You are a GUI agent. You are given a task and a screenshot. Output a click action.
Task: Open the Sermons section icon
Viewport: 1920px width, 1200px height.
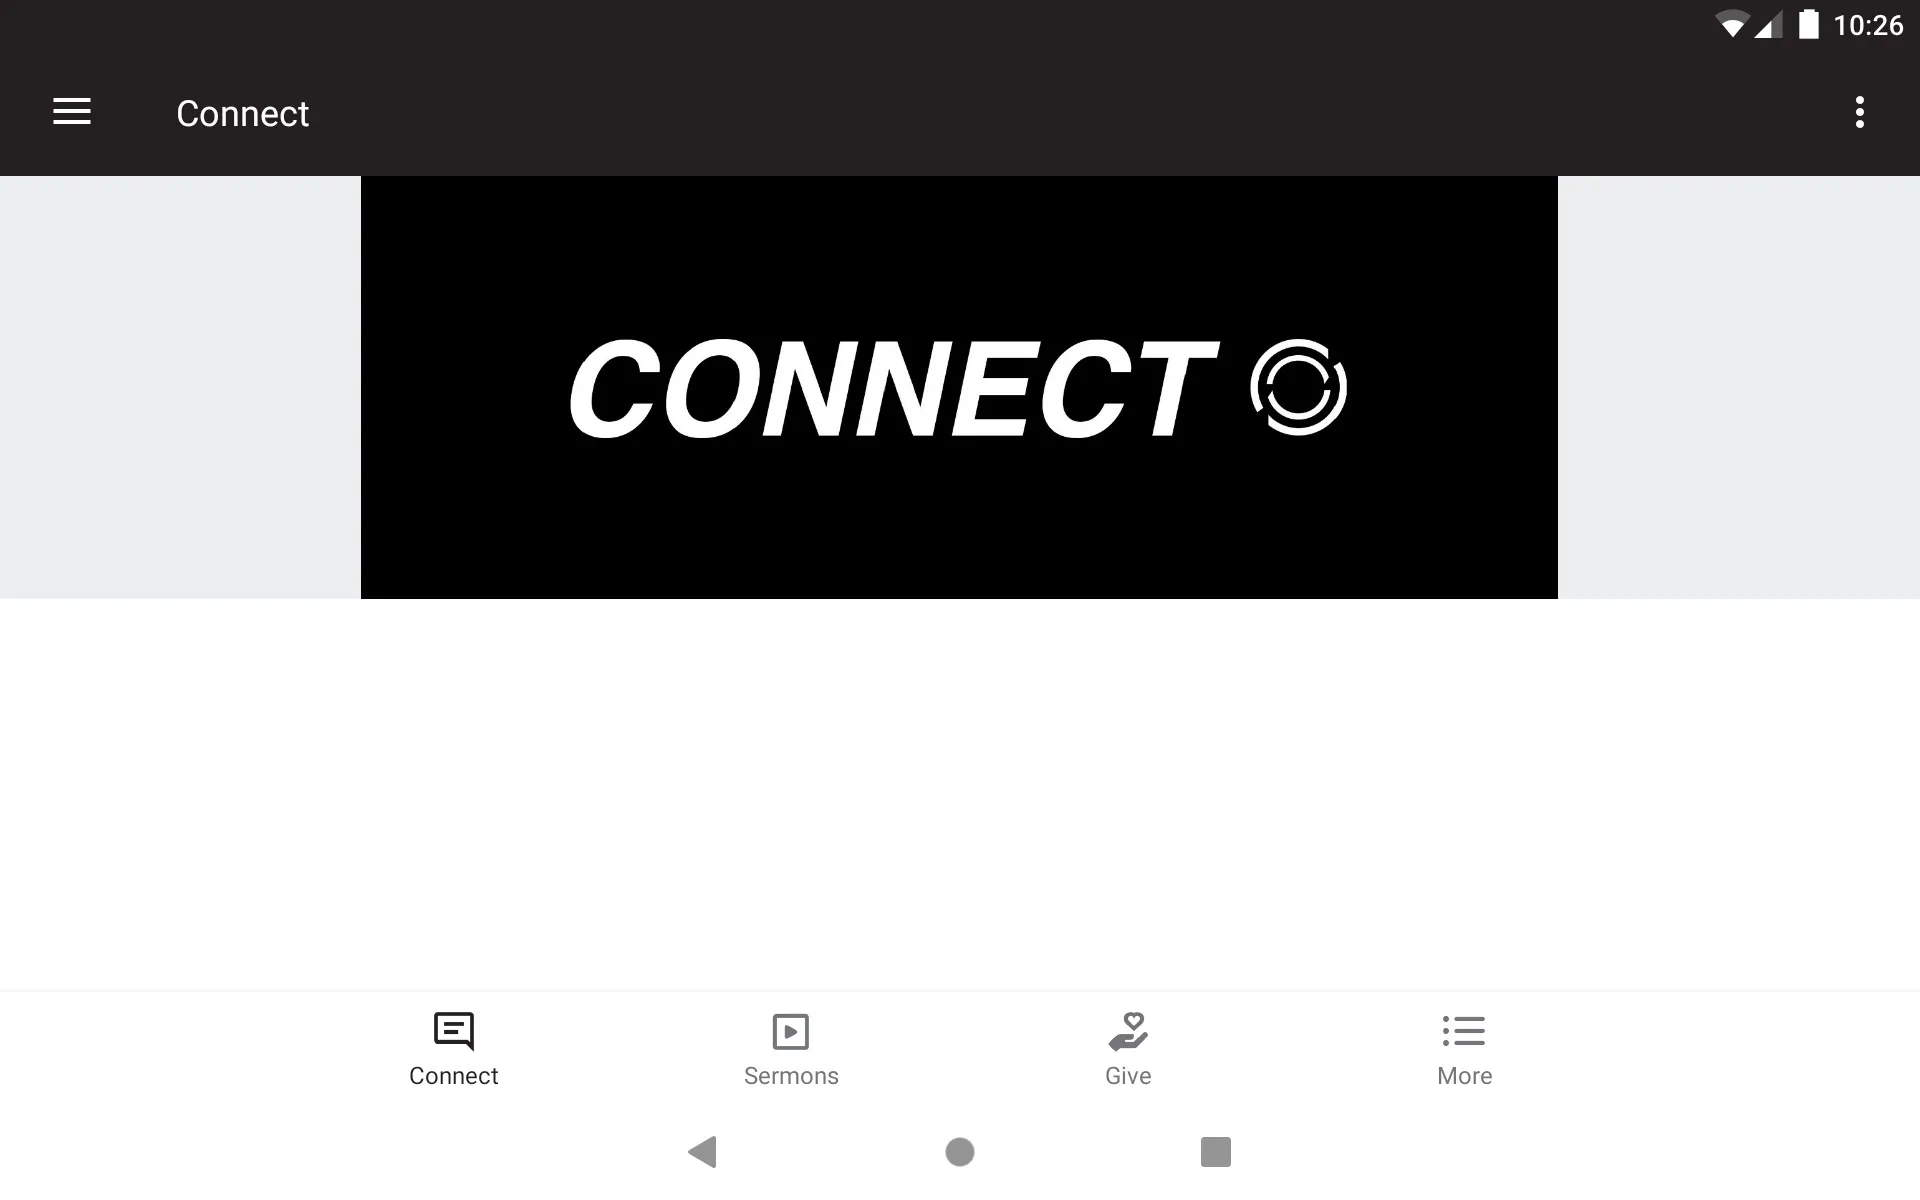(x=791, y=1030)
